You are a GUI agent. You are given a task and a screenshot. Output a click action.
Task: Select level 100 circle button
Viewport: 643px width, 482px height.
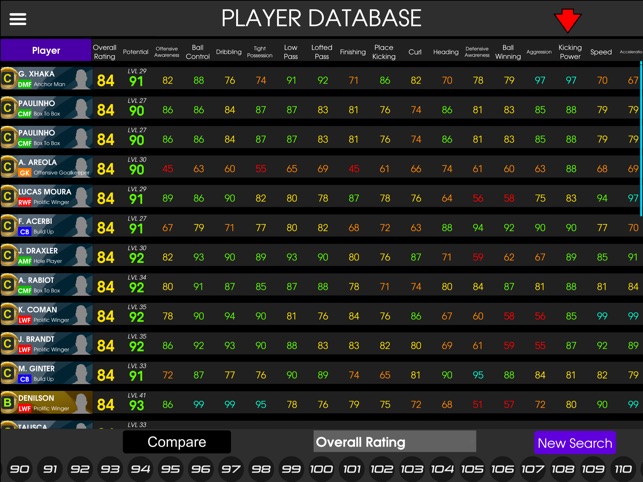322,468
